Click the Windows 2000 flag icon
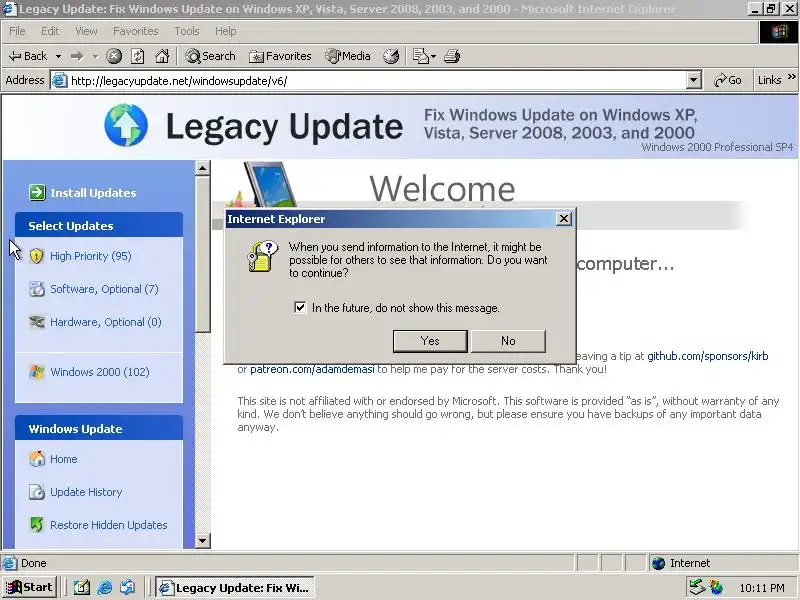 tap(37, 371)
